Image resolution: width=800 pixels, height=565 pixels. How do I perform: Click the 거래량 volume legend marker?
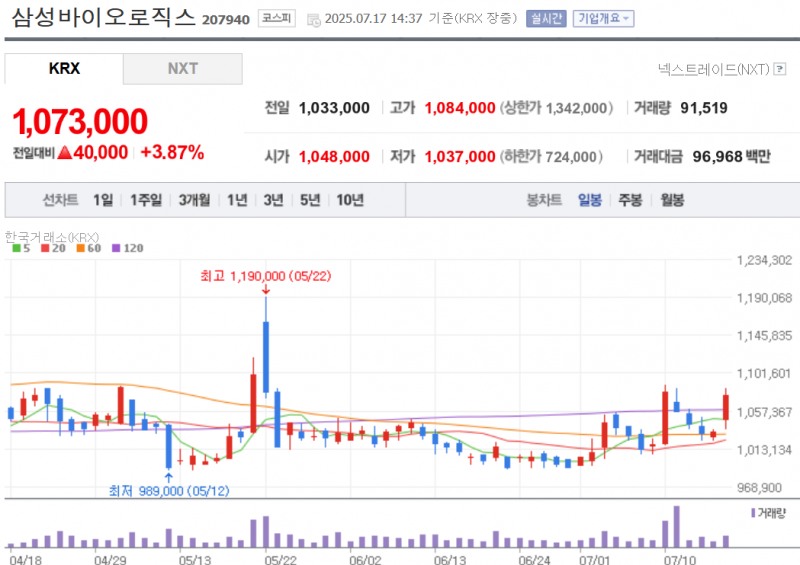tap(753, 513)
